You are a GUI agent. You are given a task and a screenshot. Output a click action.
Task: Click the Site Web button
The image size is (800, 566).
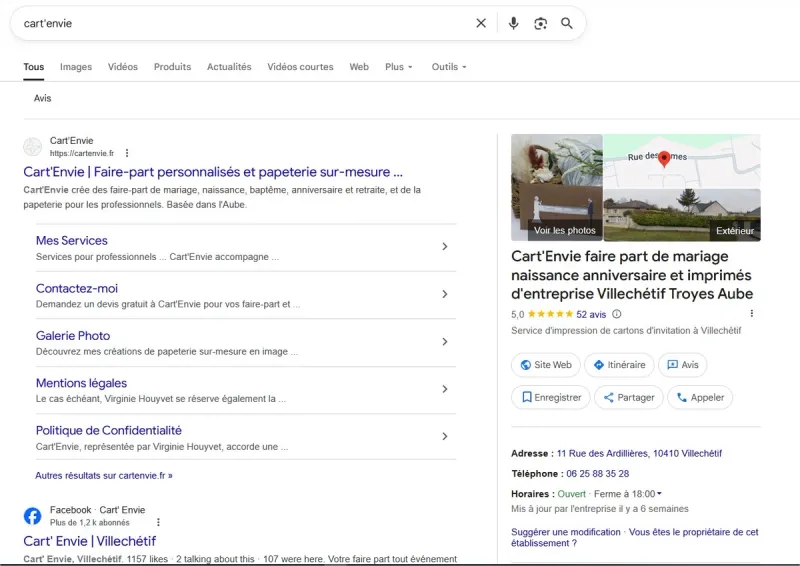pos(545,365)
